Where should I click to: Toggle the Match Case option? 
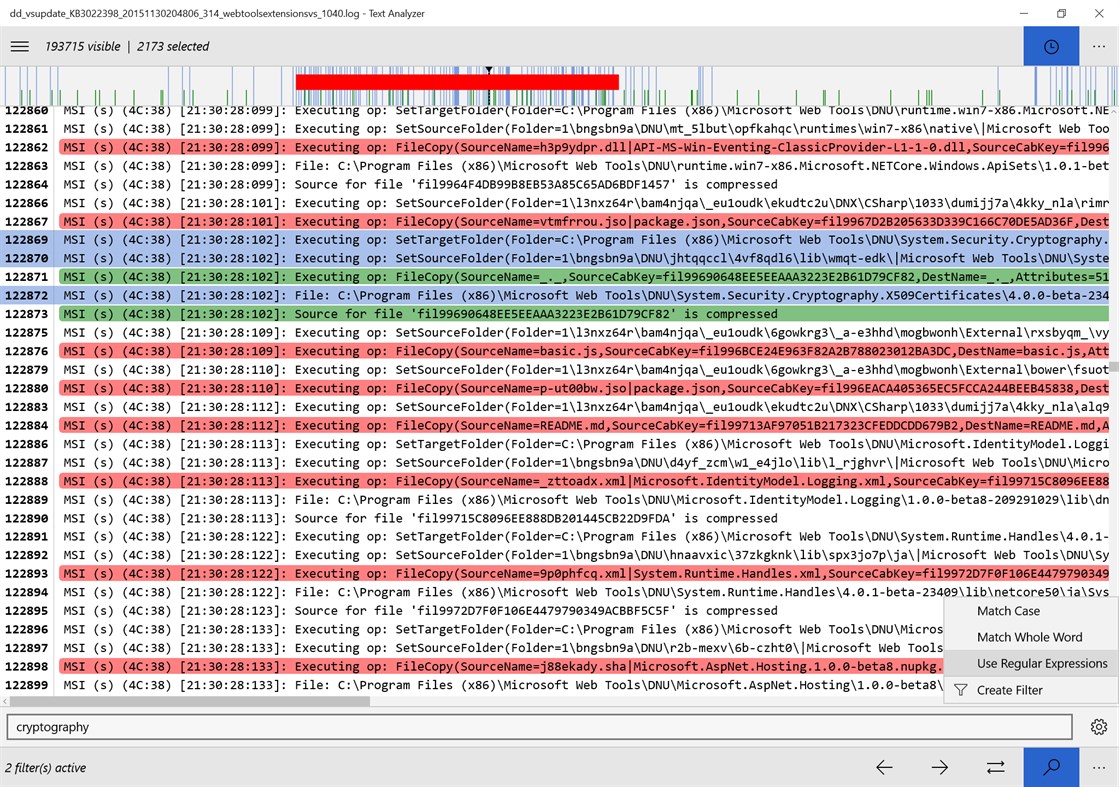[x=1031, y=611]
